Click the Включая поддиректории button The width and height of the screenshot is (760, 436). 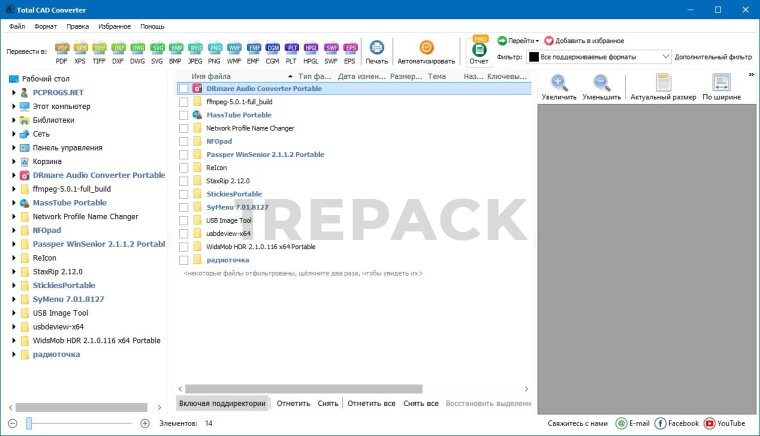click(222, 403)
